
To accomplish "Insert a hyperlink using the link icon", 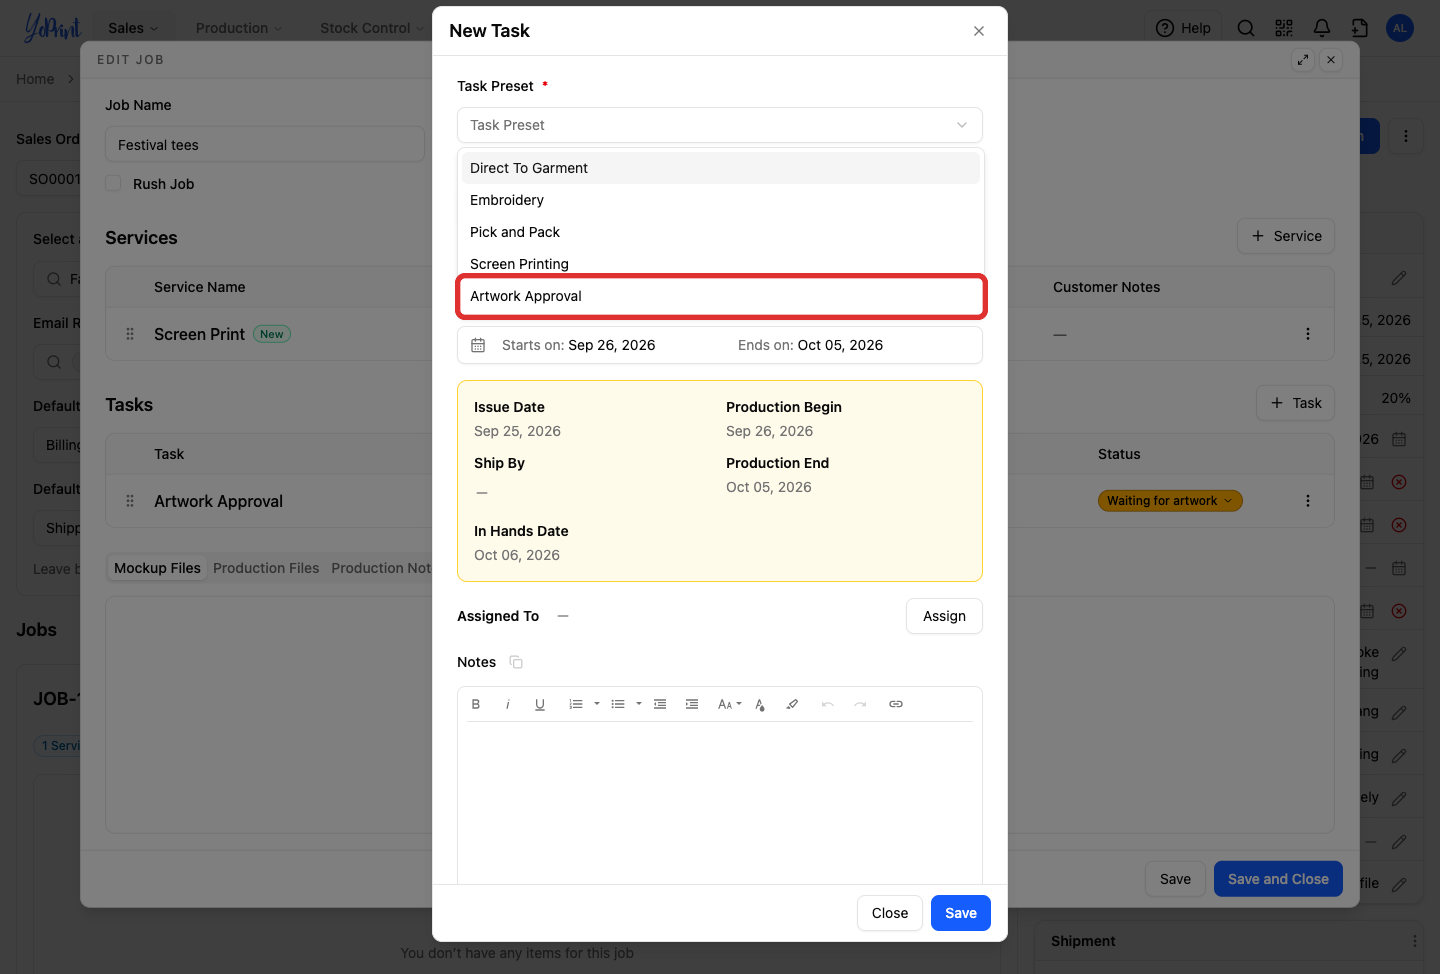I will coord(896,704).
